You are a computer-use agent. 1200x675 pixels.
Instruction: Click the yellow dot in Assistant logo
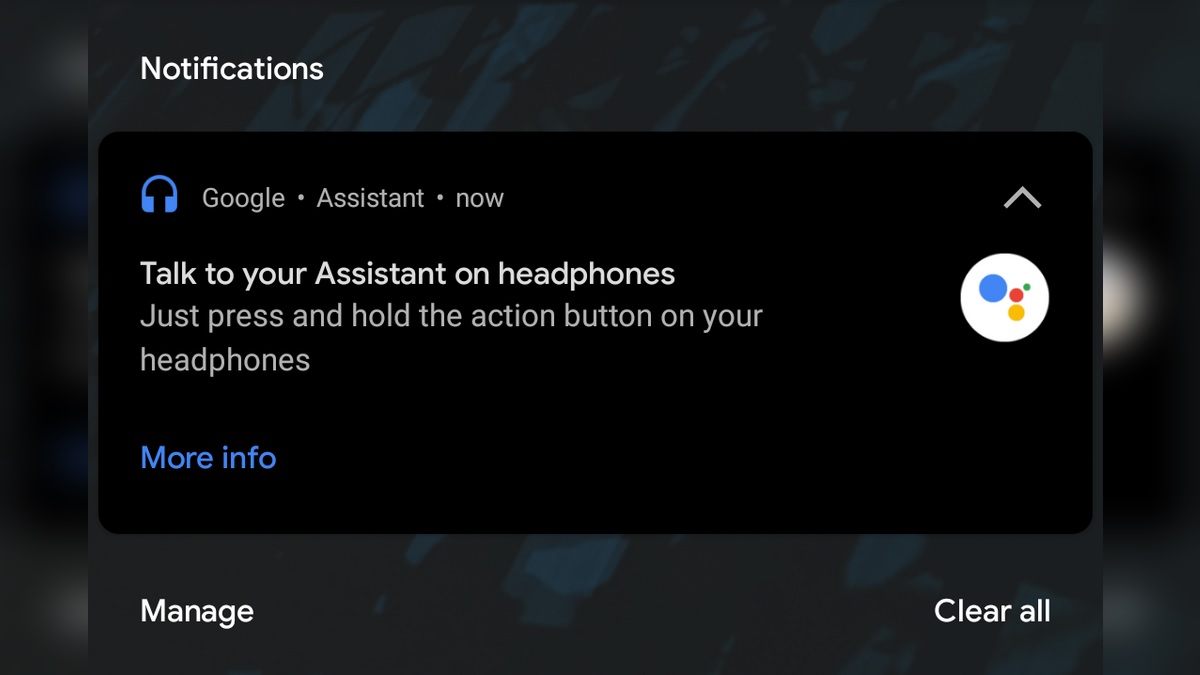pos(1016,312)
